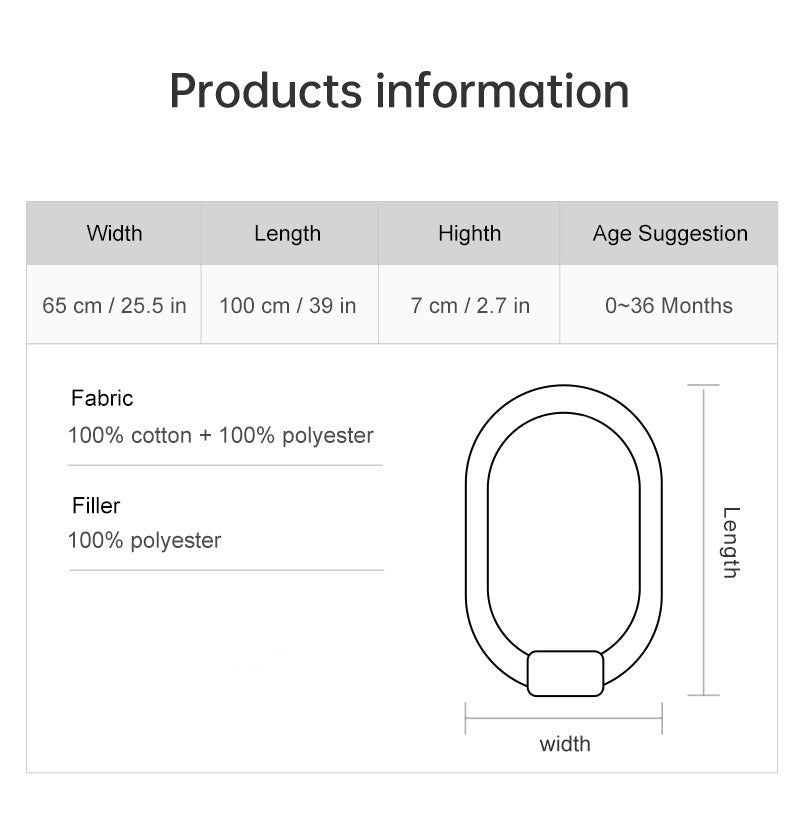This screenshot has width=800, height=813.
Task: Click the vertical Length dimension label
Action: coord(731,542)
